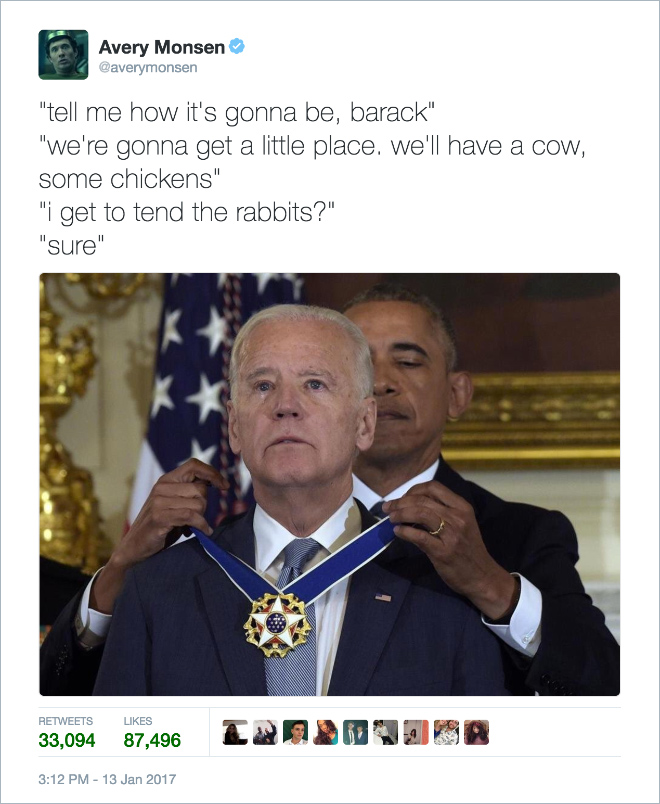Open the 3:12 PM - 13 Jan 2017 timestamp

pyautogui.click(x=107, y=779)
